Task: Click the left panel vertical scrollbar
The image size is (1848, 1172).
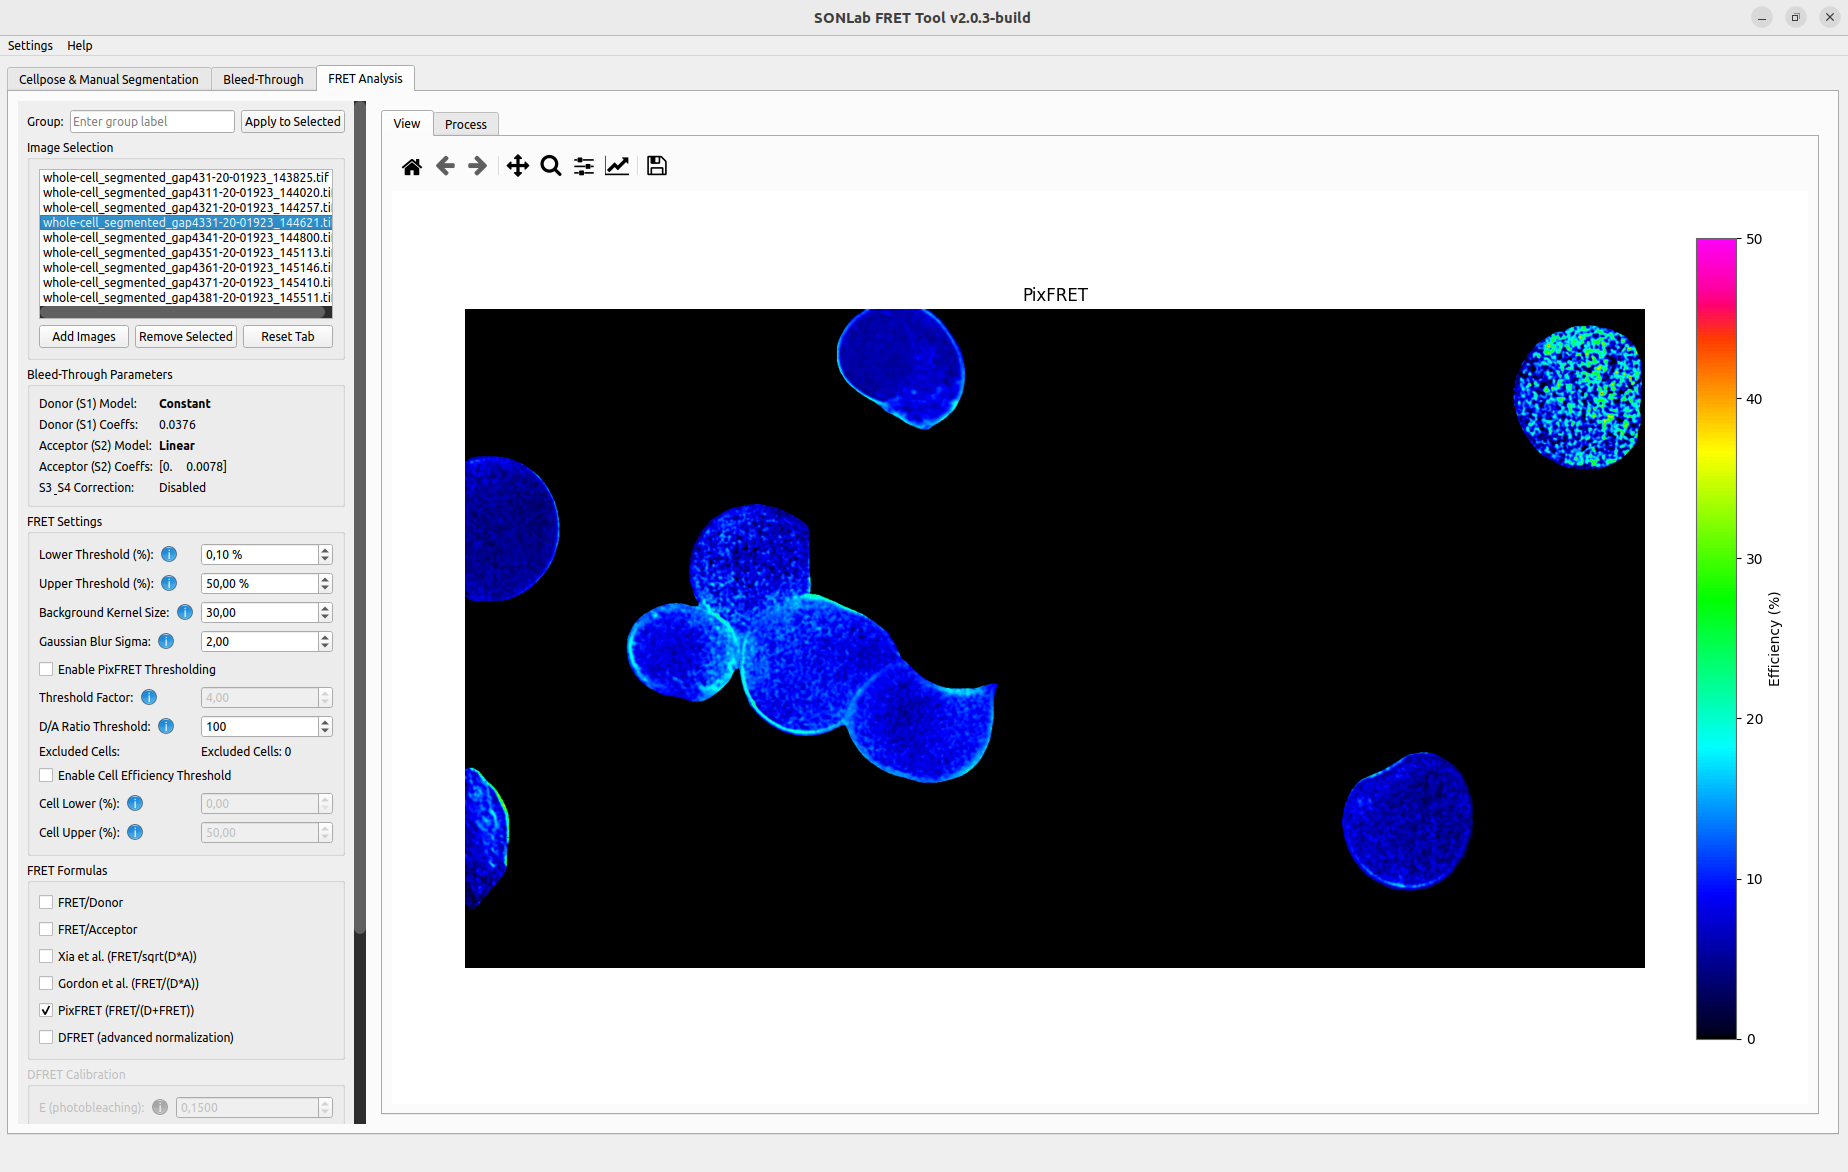Action: (360, 520)
